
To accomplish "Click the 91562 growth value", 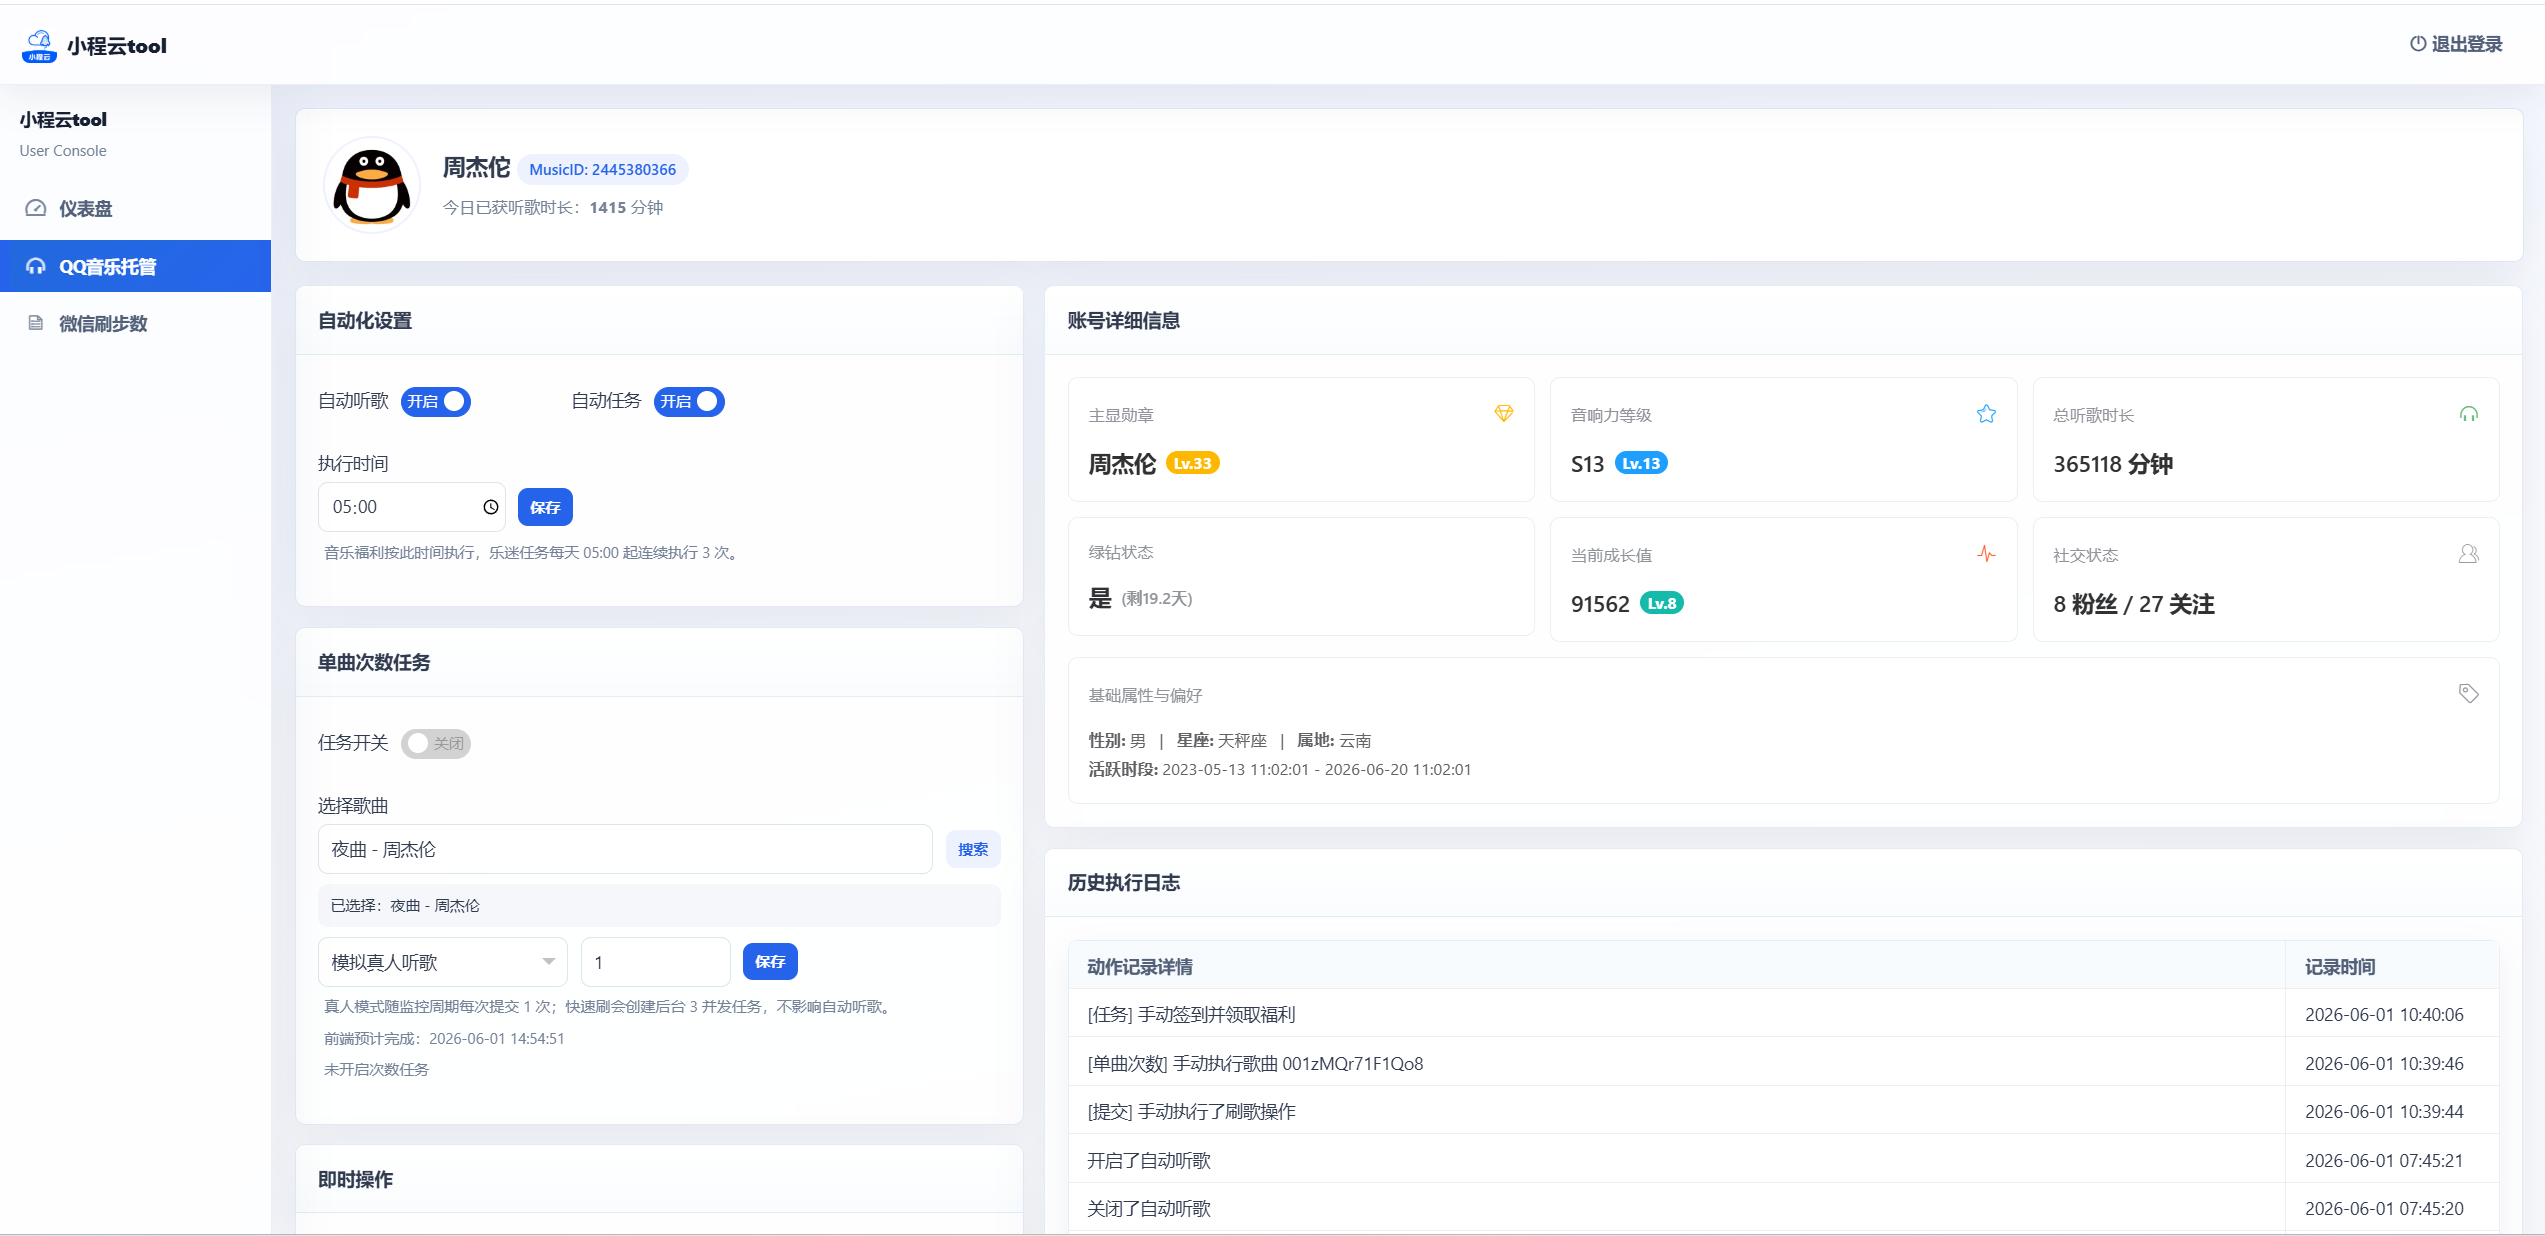I will [x=1600, y=604].
